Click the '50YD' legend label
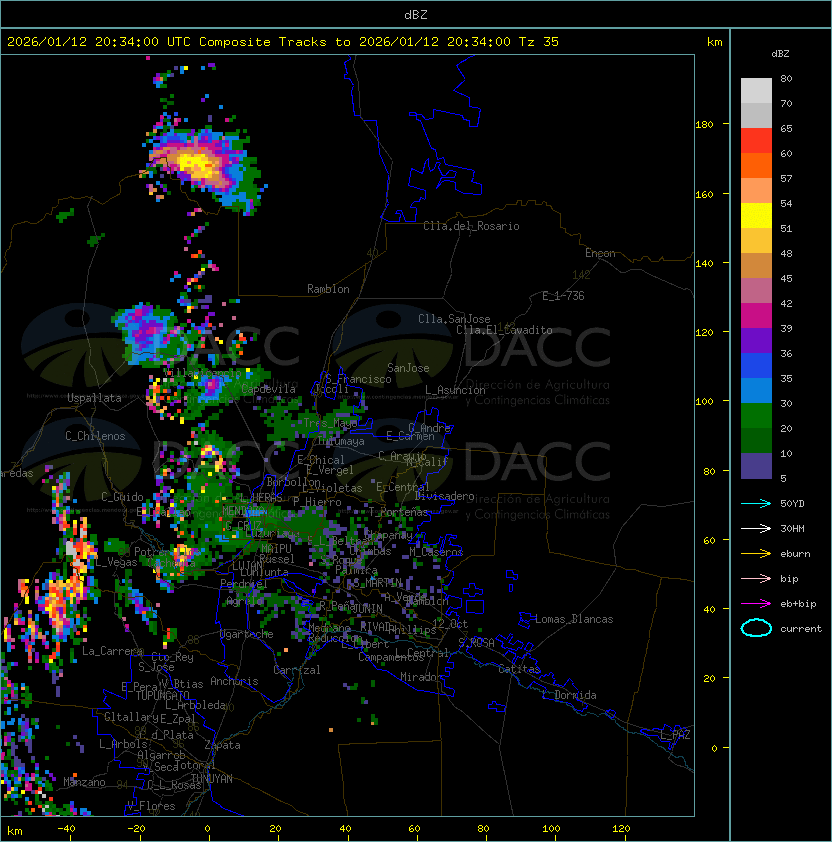This screenshot has height=842, width=832. [792, 503]
